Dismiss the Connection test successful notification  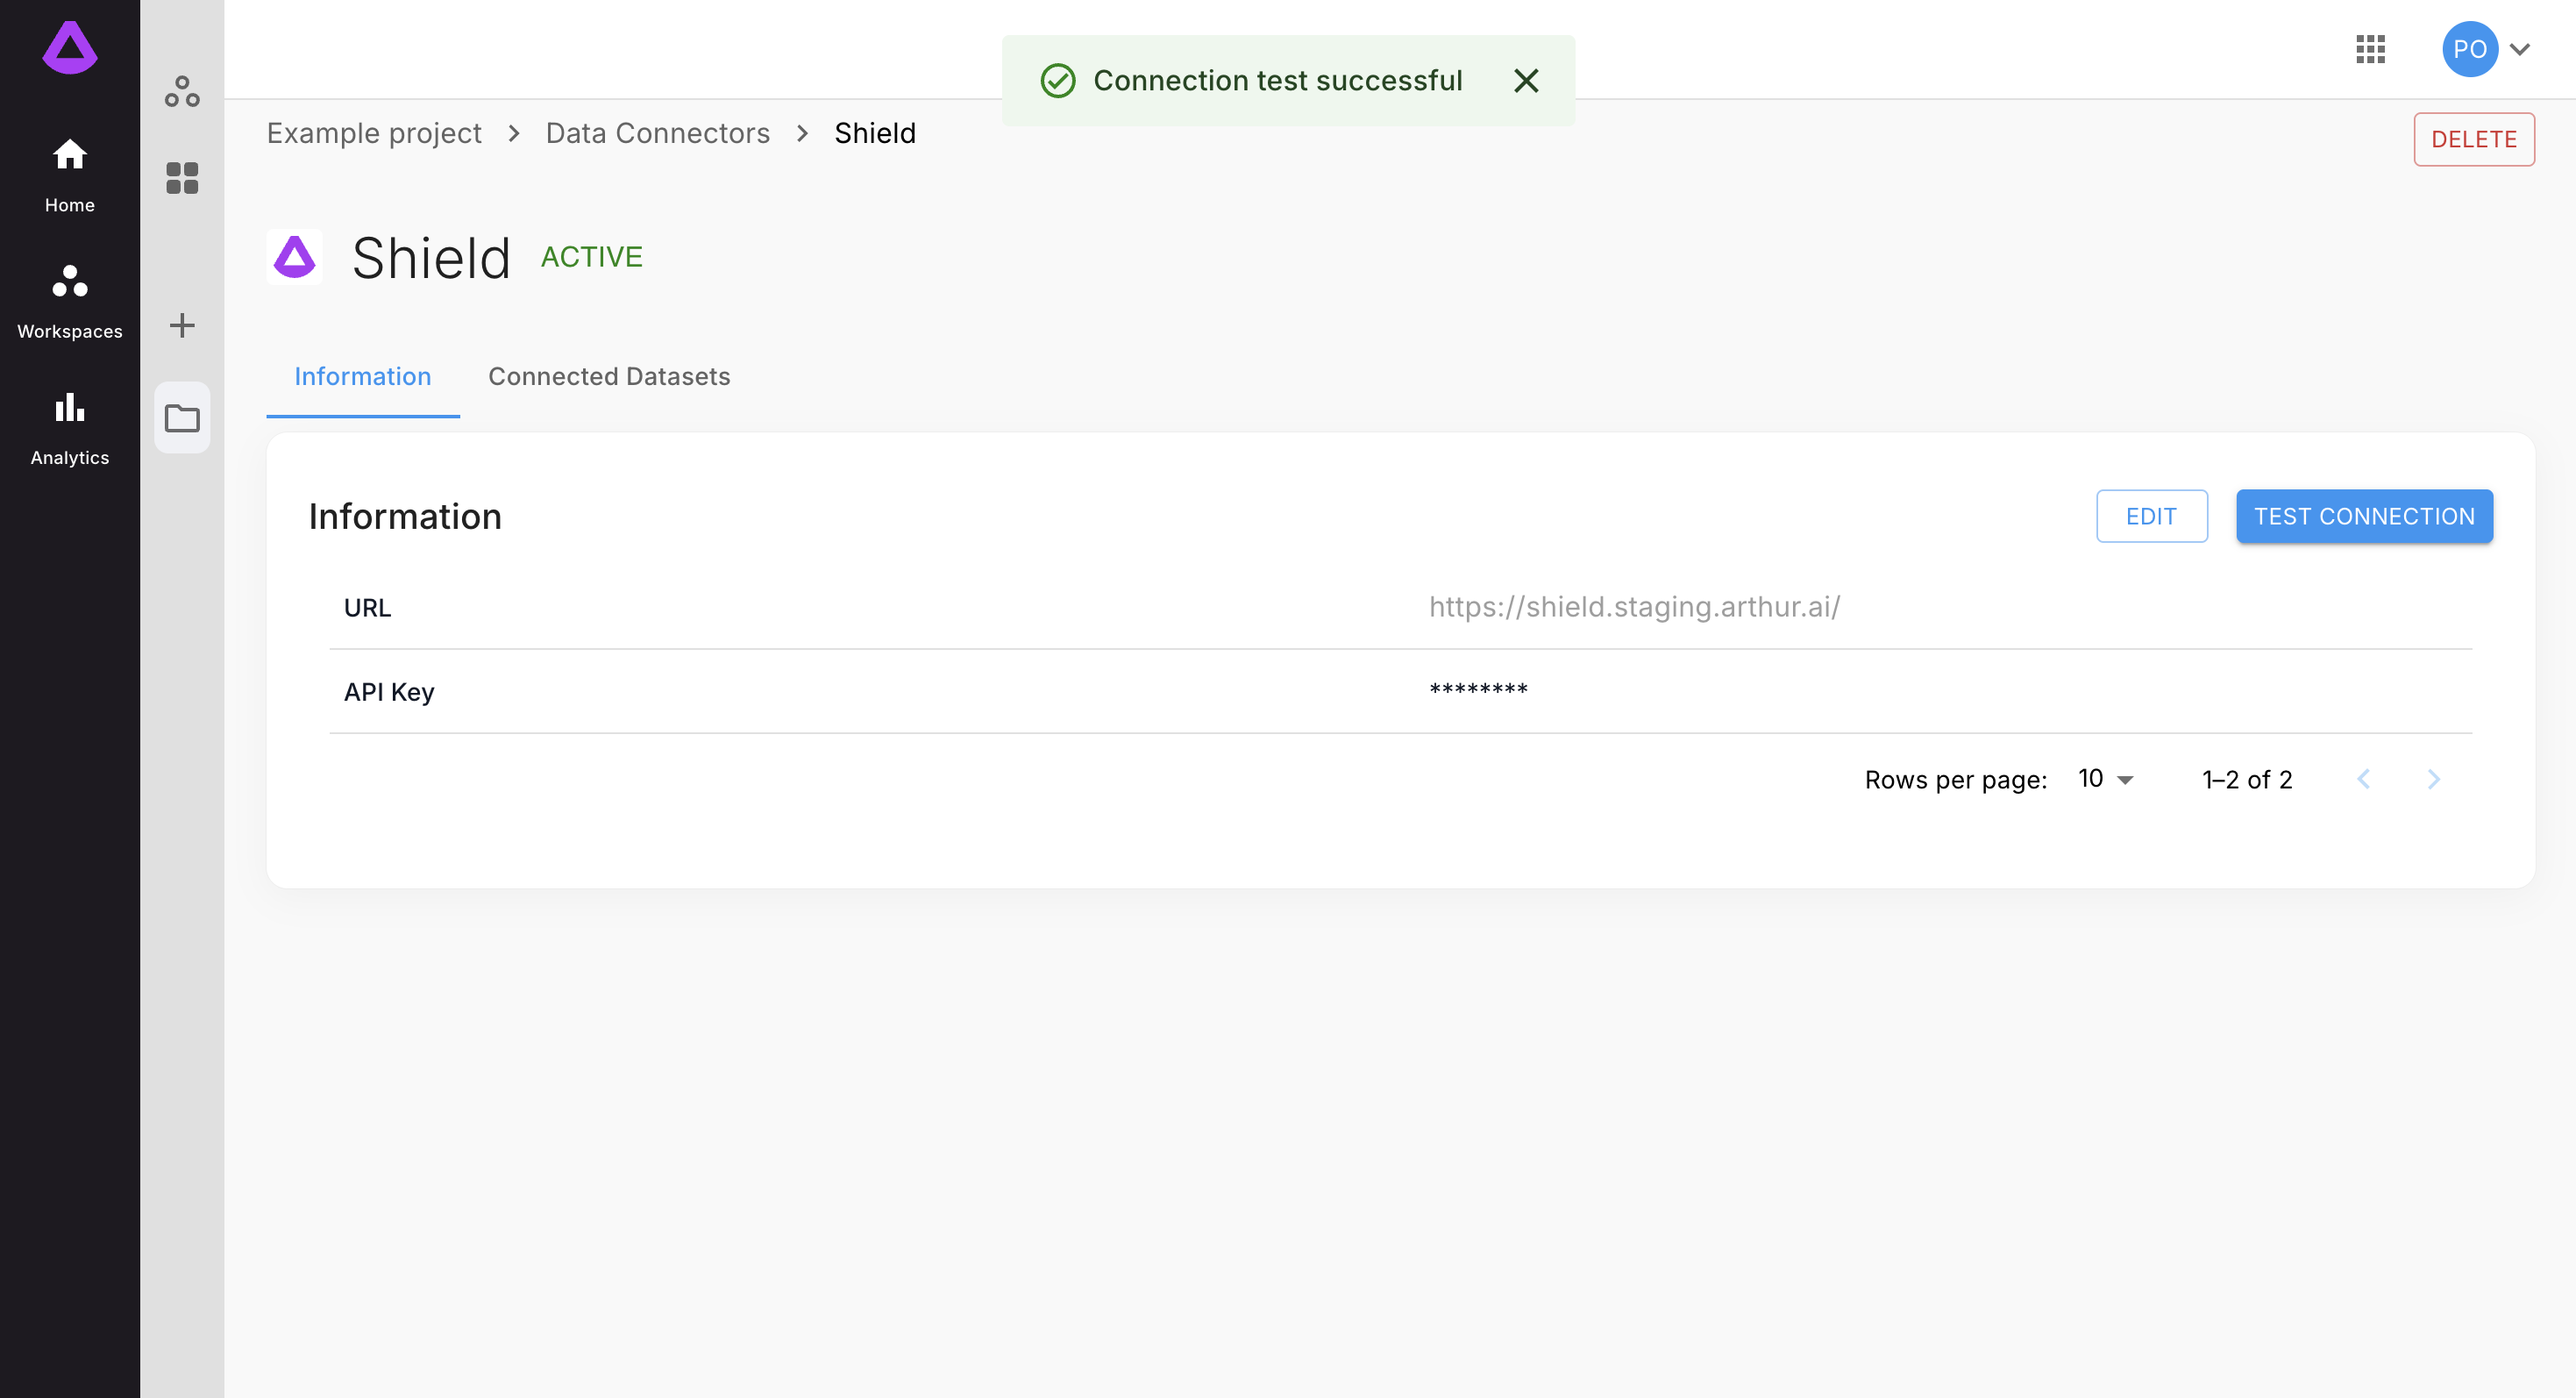1526,80
